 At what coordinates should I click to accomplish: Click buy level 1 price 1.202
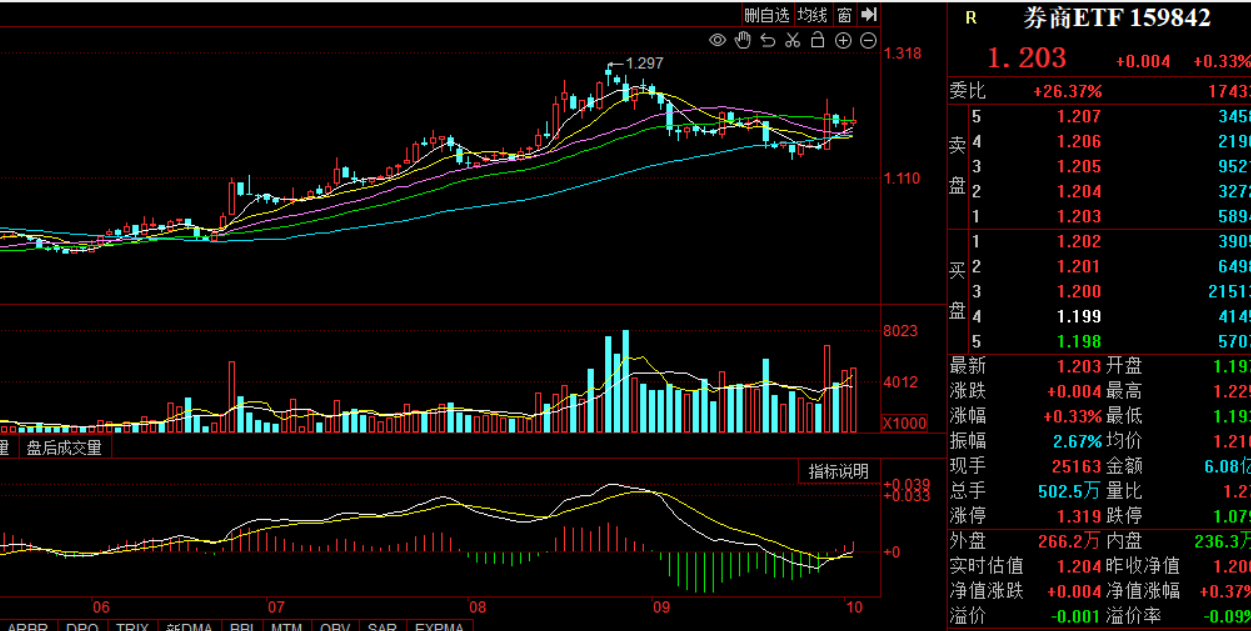(1079, 241)
